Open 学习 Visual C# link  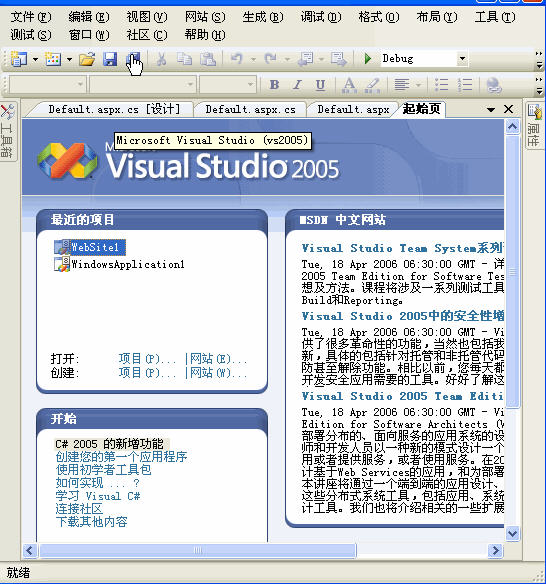pos(98,496)
